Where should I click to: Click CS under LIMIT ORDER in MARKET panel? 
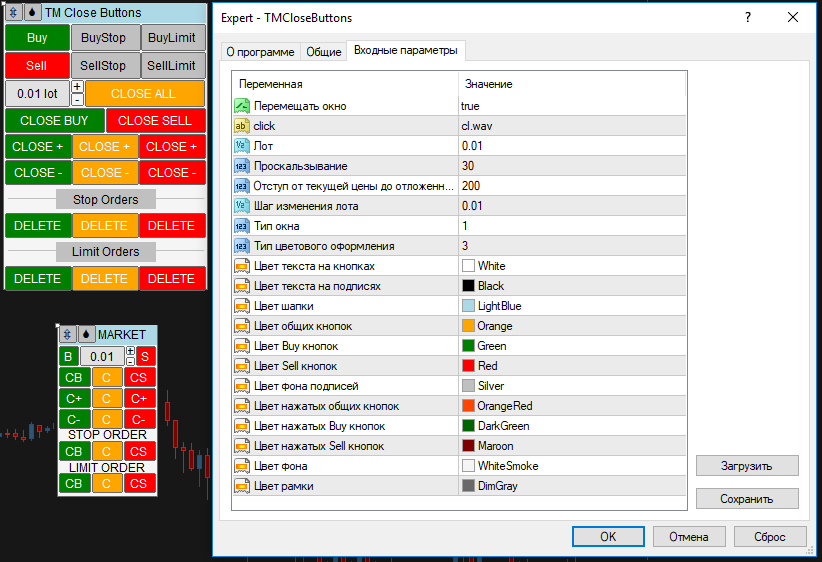tap(139, 483)
